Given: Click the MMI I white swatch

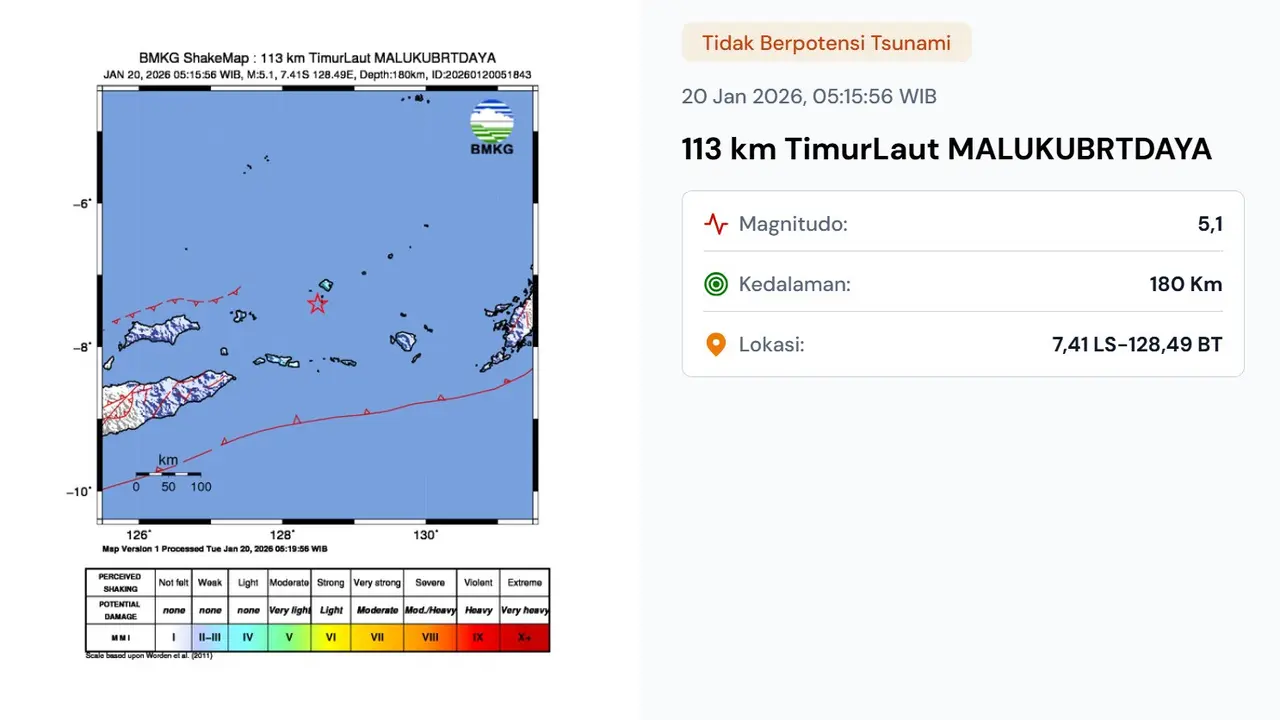Looking at the screenshot, I should 173,637.
